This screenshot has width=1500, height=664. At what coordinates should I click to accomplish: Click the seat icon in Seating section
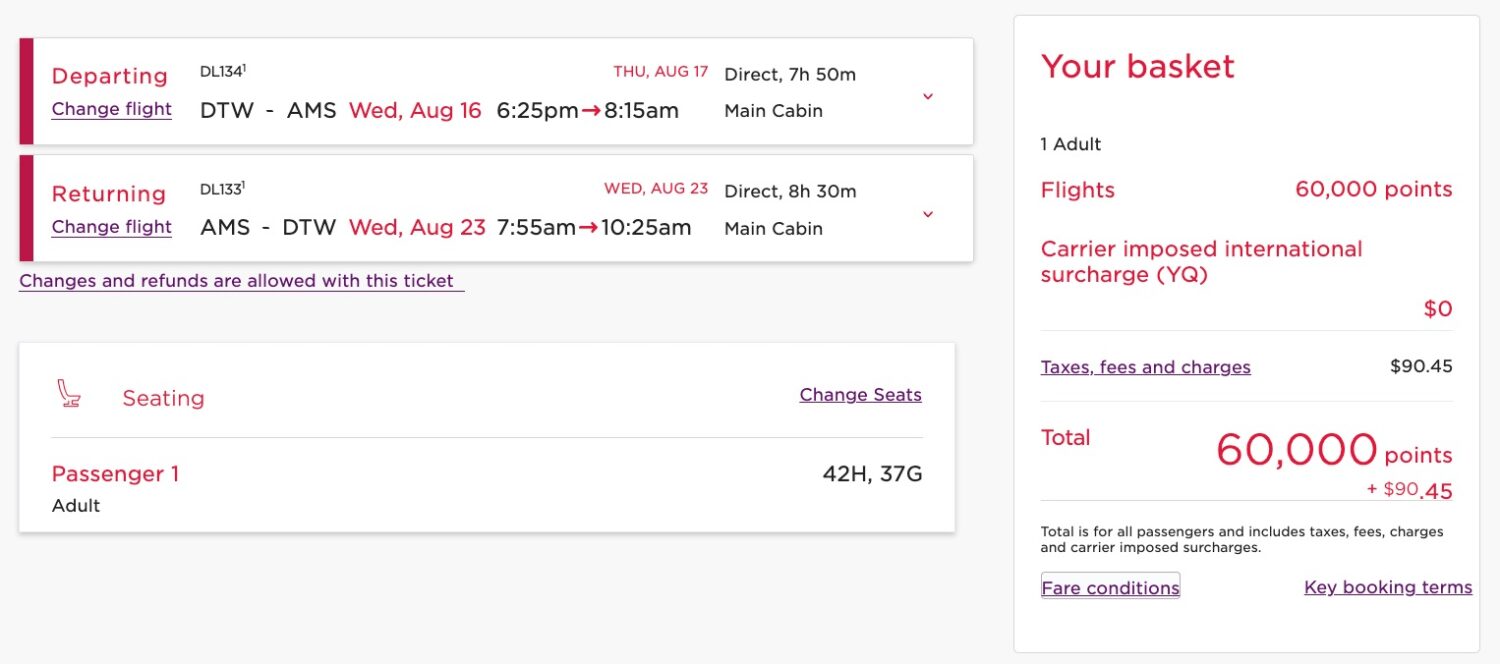(x=69, y=394)
